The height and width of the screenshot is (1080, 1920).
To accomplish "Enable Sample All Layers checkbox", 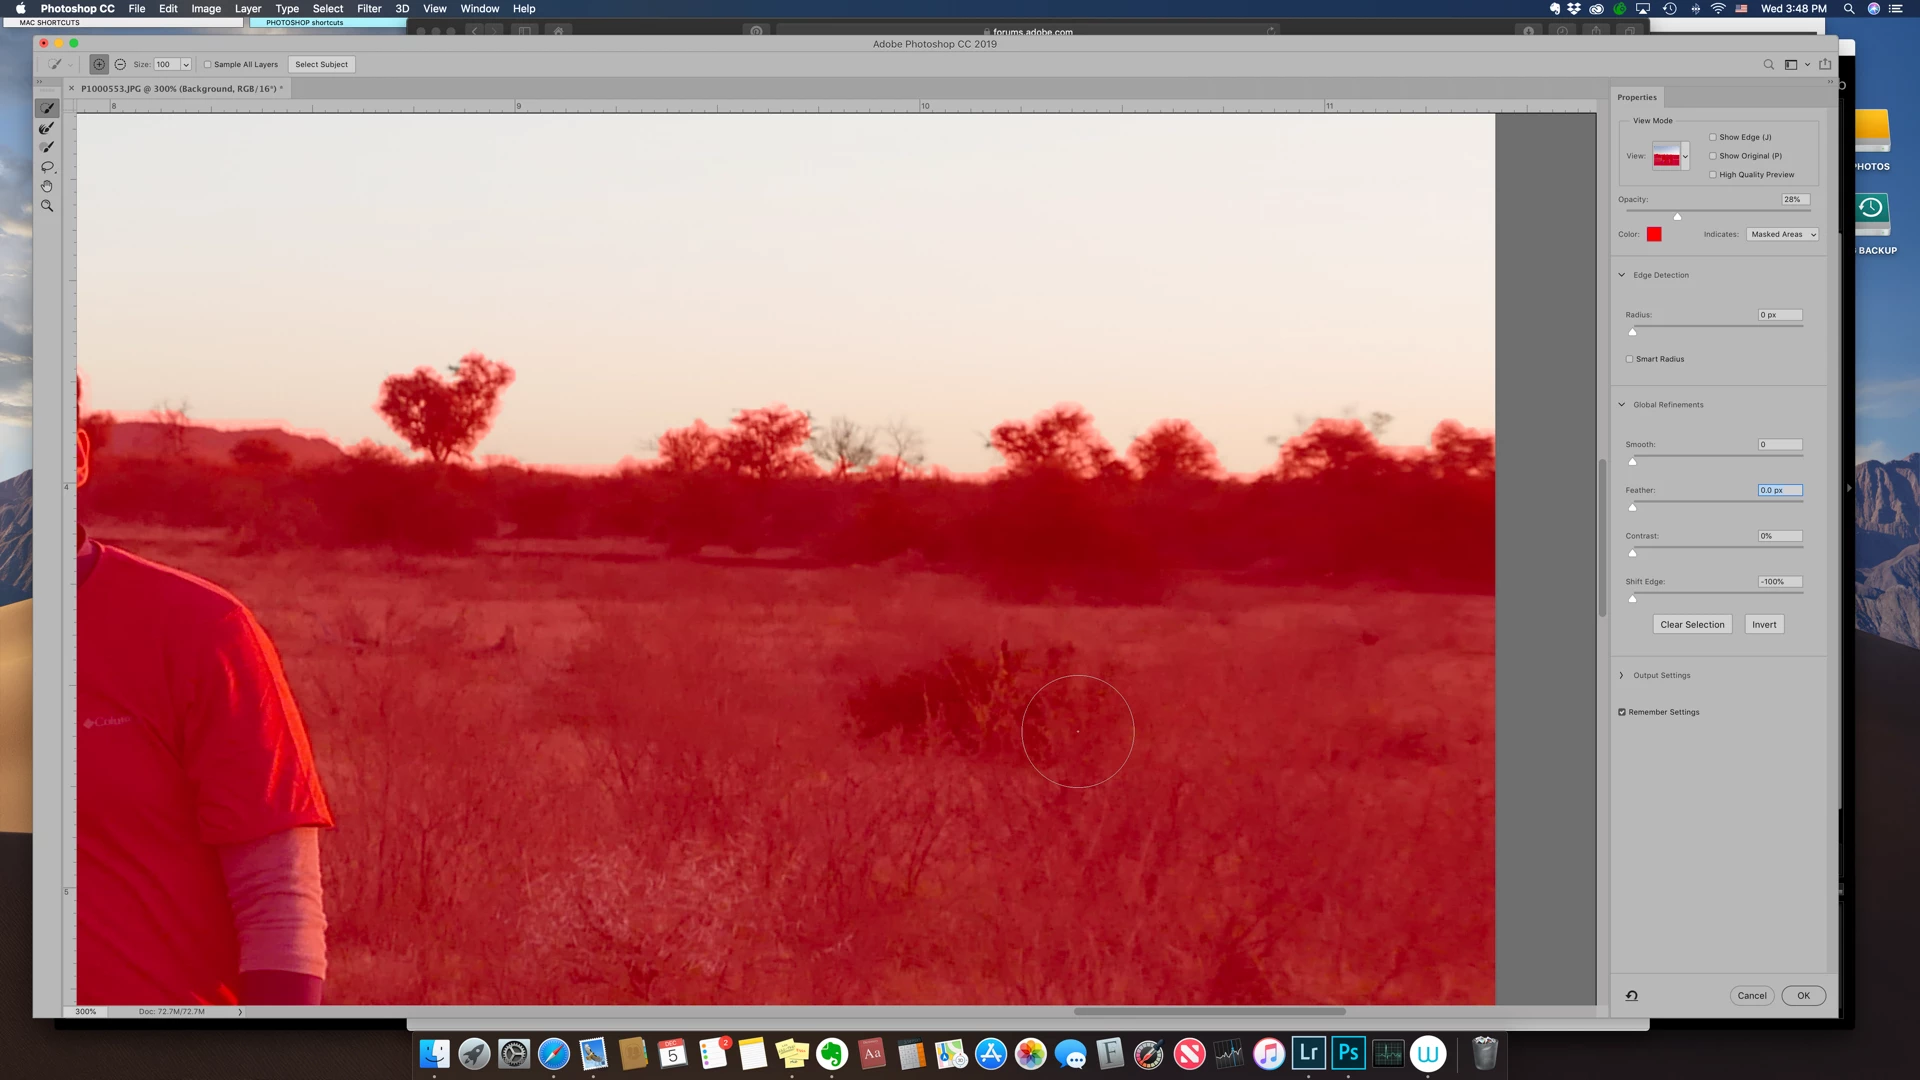I will click(208, 64).
